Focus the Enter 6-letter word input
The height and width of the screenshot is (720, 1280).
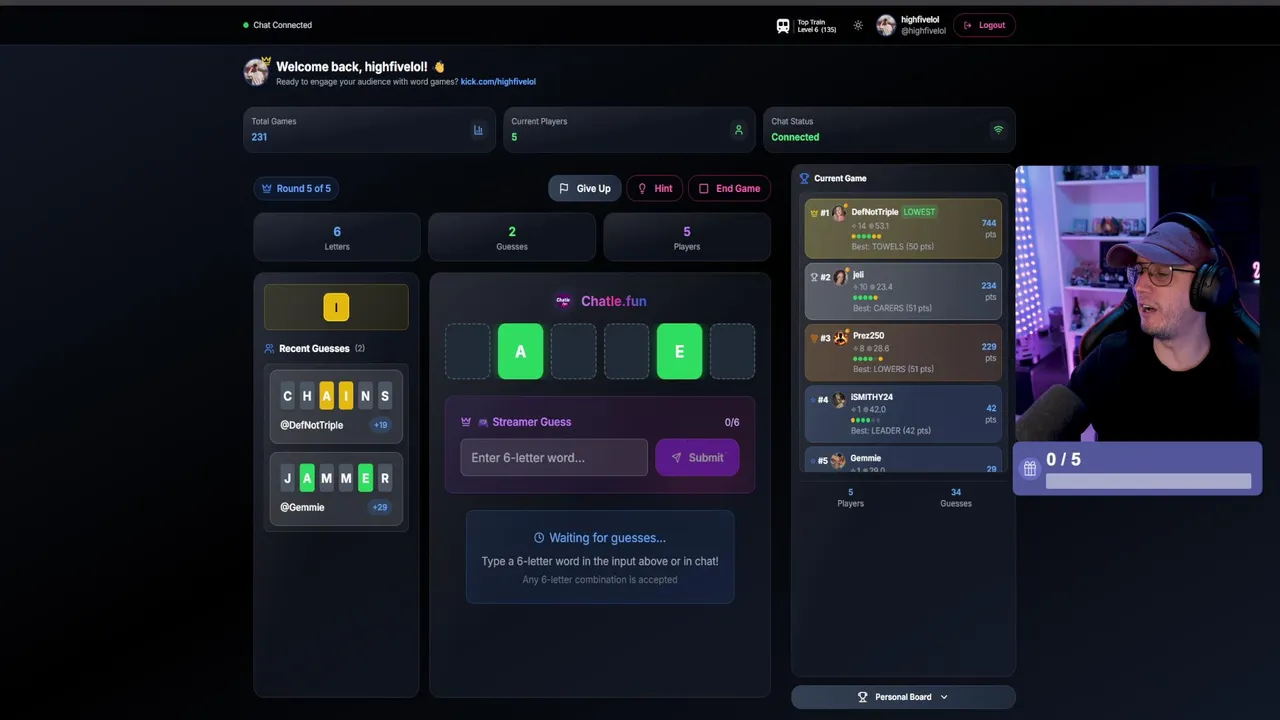(554, 457)
